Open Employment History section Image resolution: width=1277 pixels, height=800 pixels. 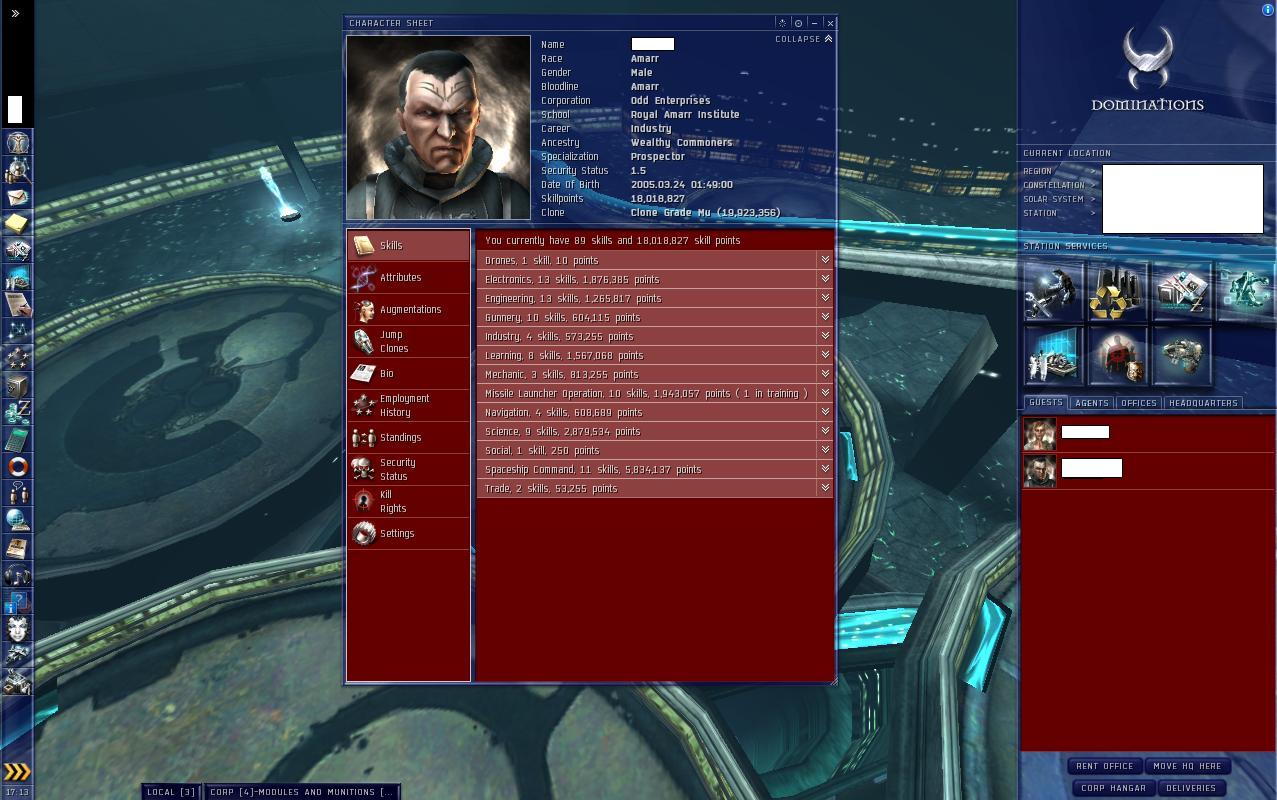[408, 406]
